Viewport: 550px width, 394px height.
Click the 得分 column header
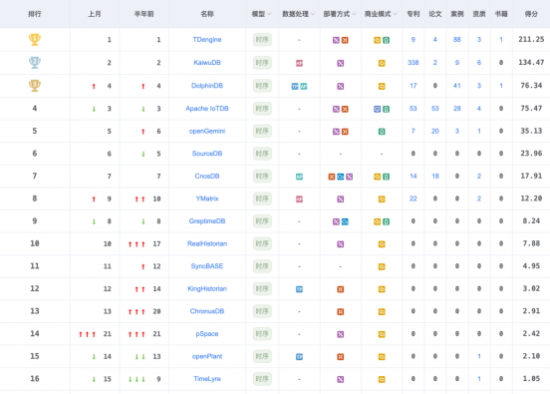(531, 14)
